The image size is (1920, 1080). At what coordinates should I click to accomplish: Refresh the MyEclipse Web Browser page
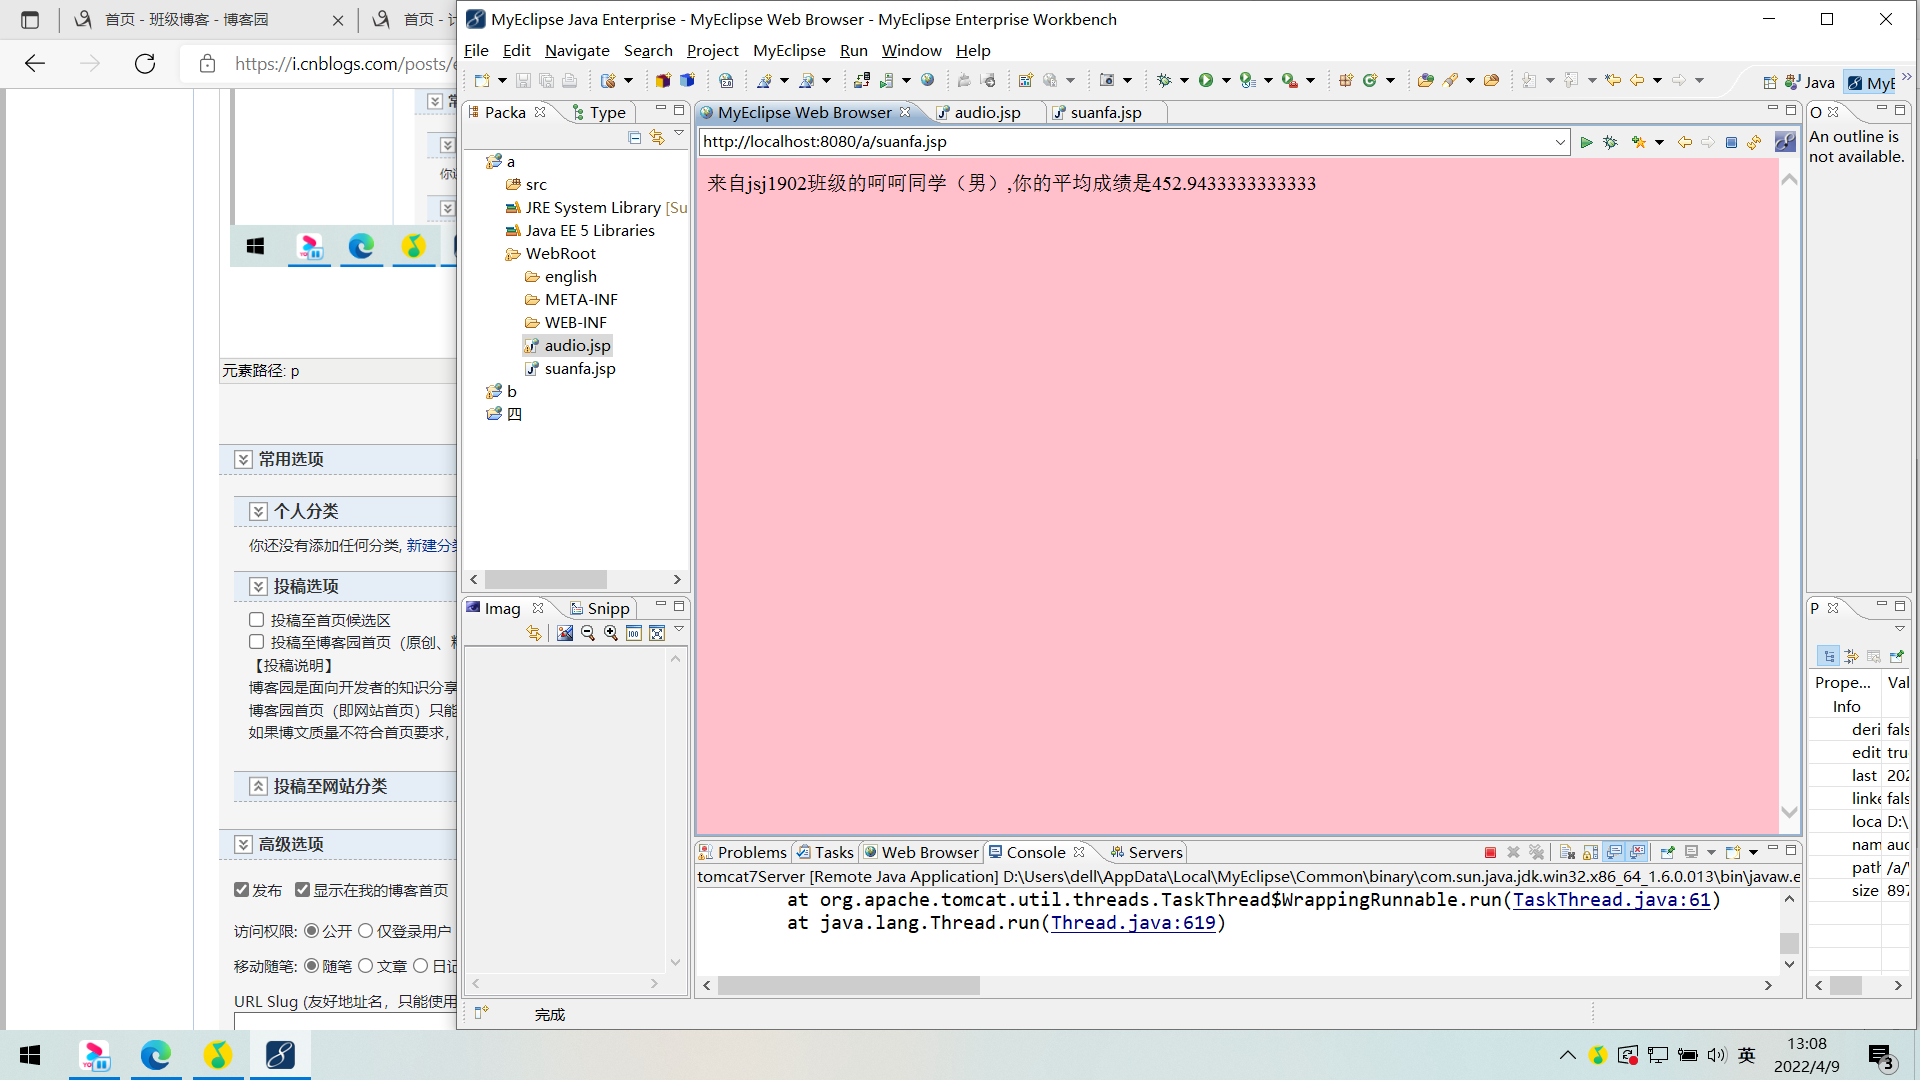point(1754,142)
